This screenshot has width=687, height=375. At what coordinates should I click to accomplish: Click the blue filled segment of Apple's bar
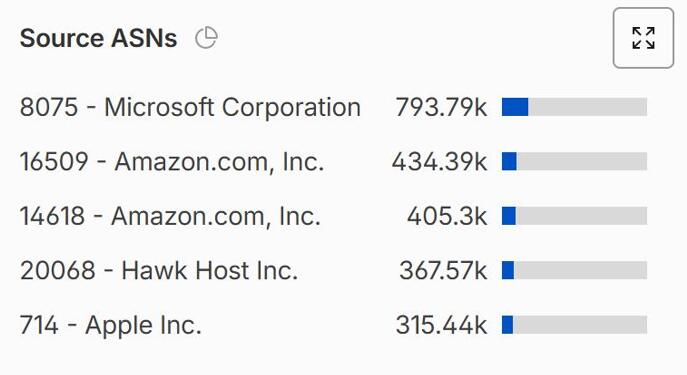pyautogui.click(x=507, y=325)
